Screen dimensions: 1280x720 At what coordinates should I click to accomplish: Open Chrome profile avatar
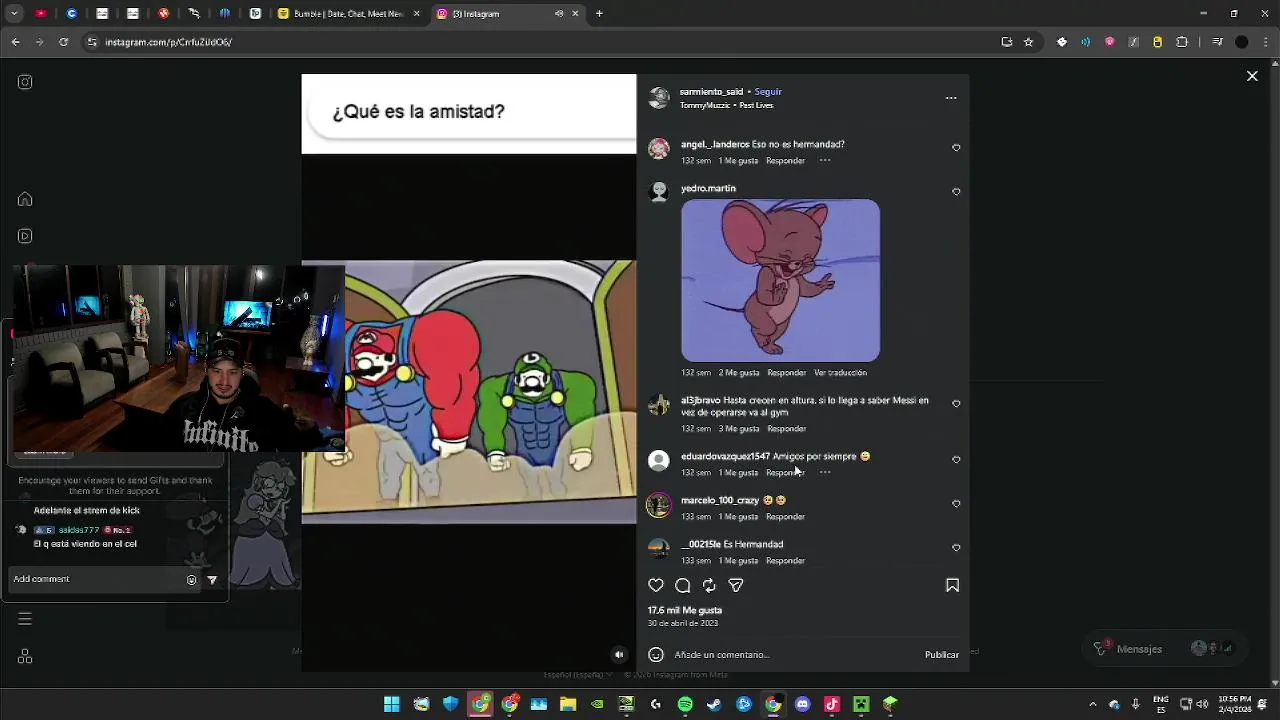[x=1241, y=42]
